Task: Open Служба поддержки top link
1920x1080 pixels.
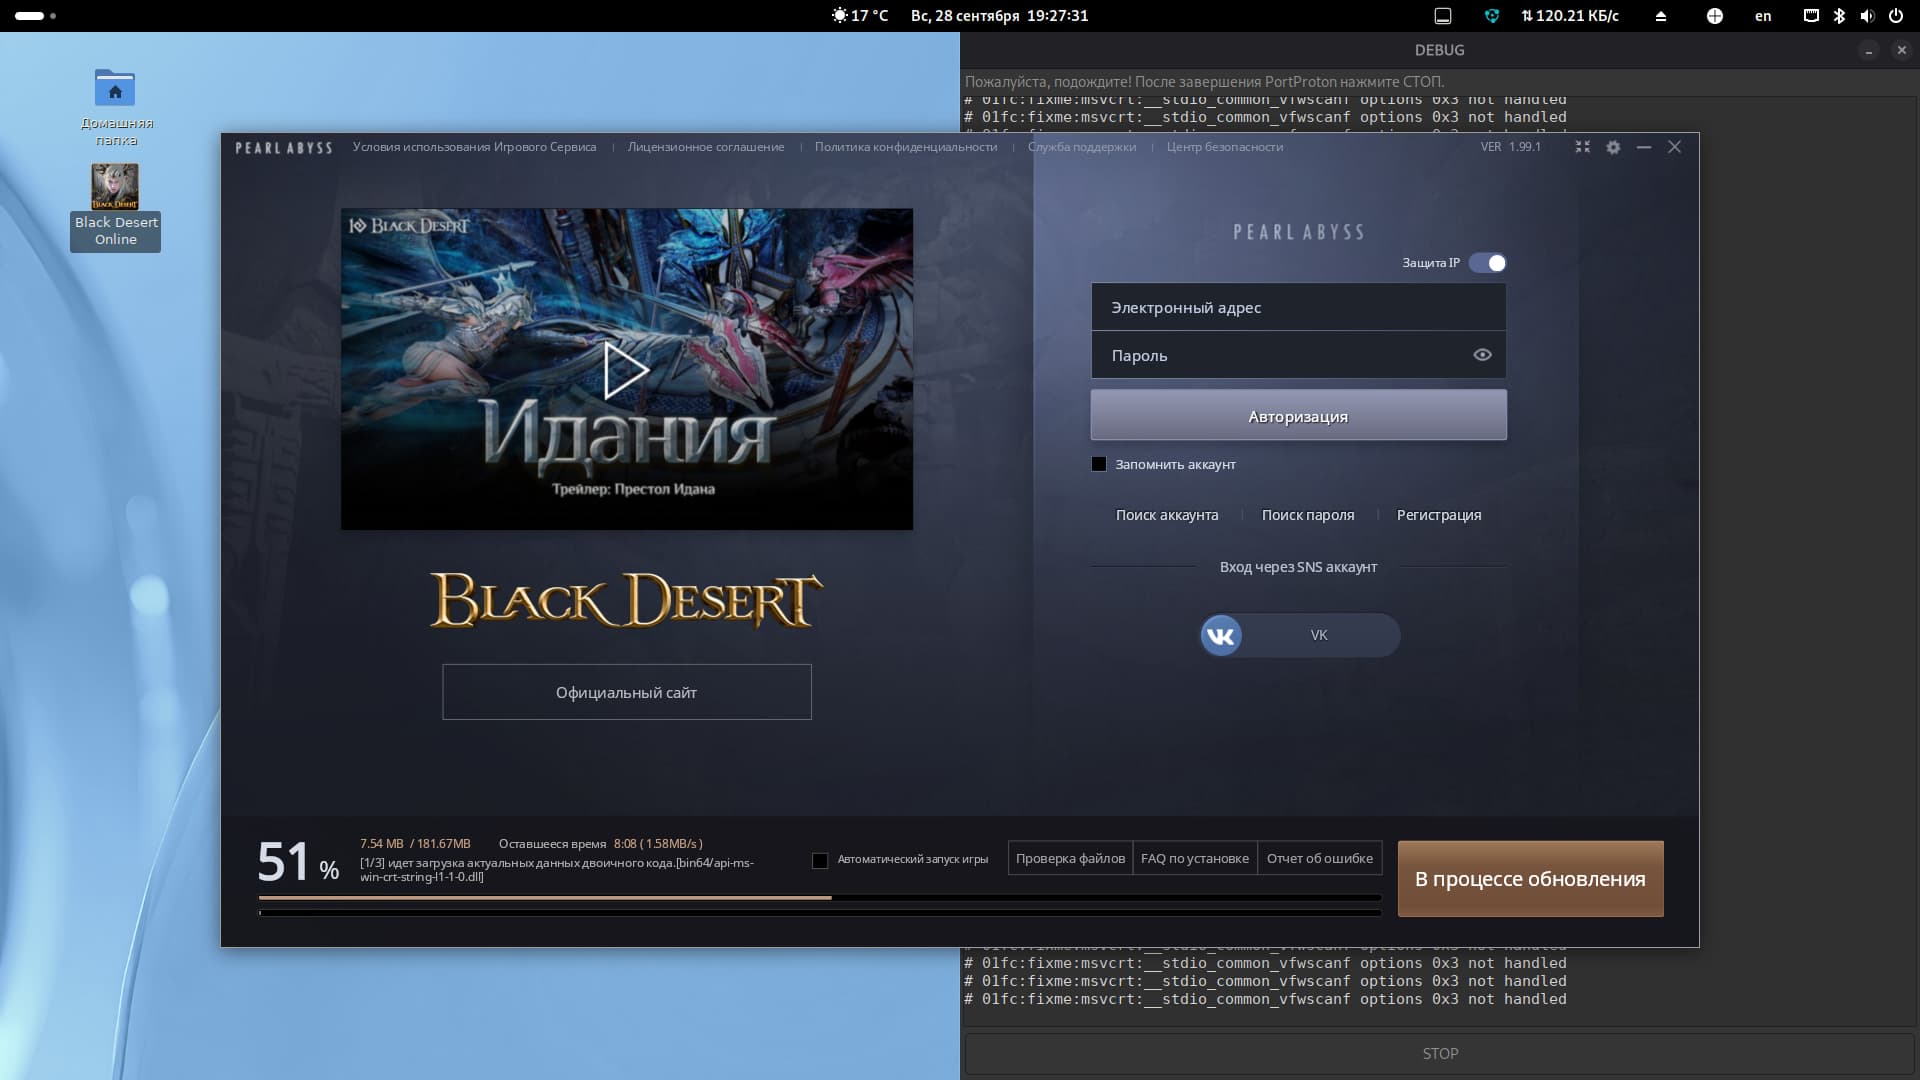Action: pyautogui.click(x=1081, y=147)
